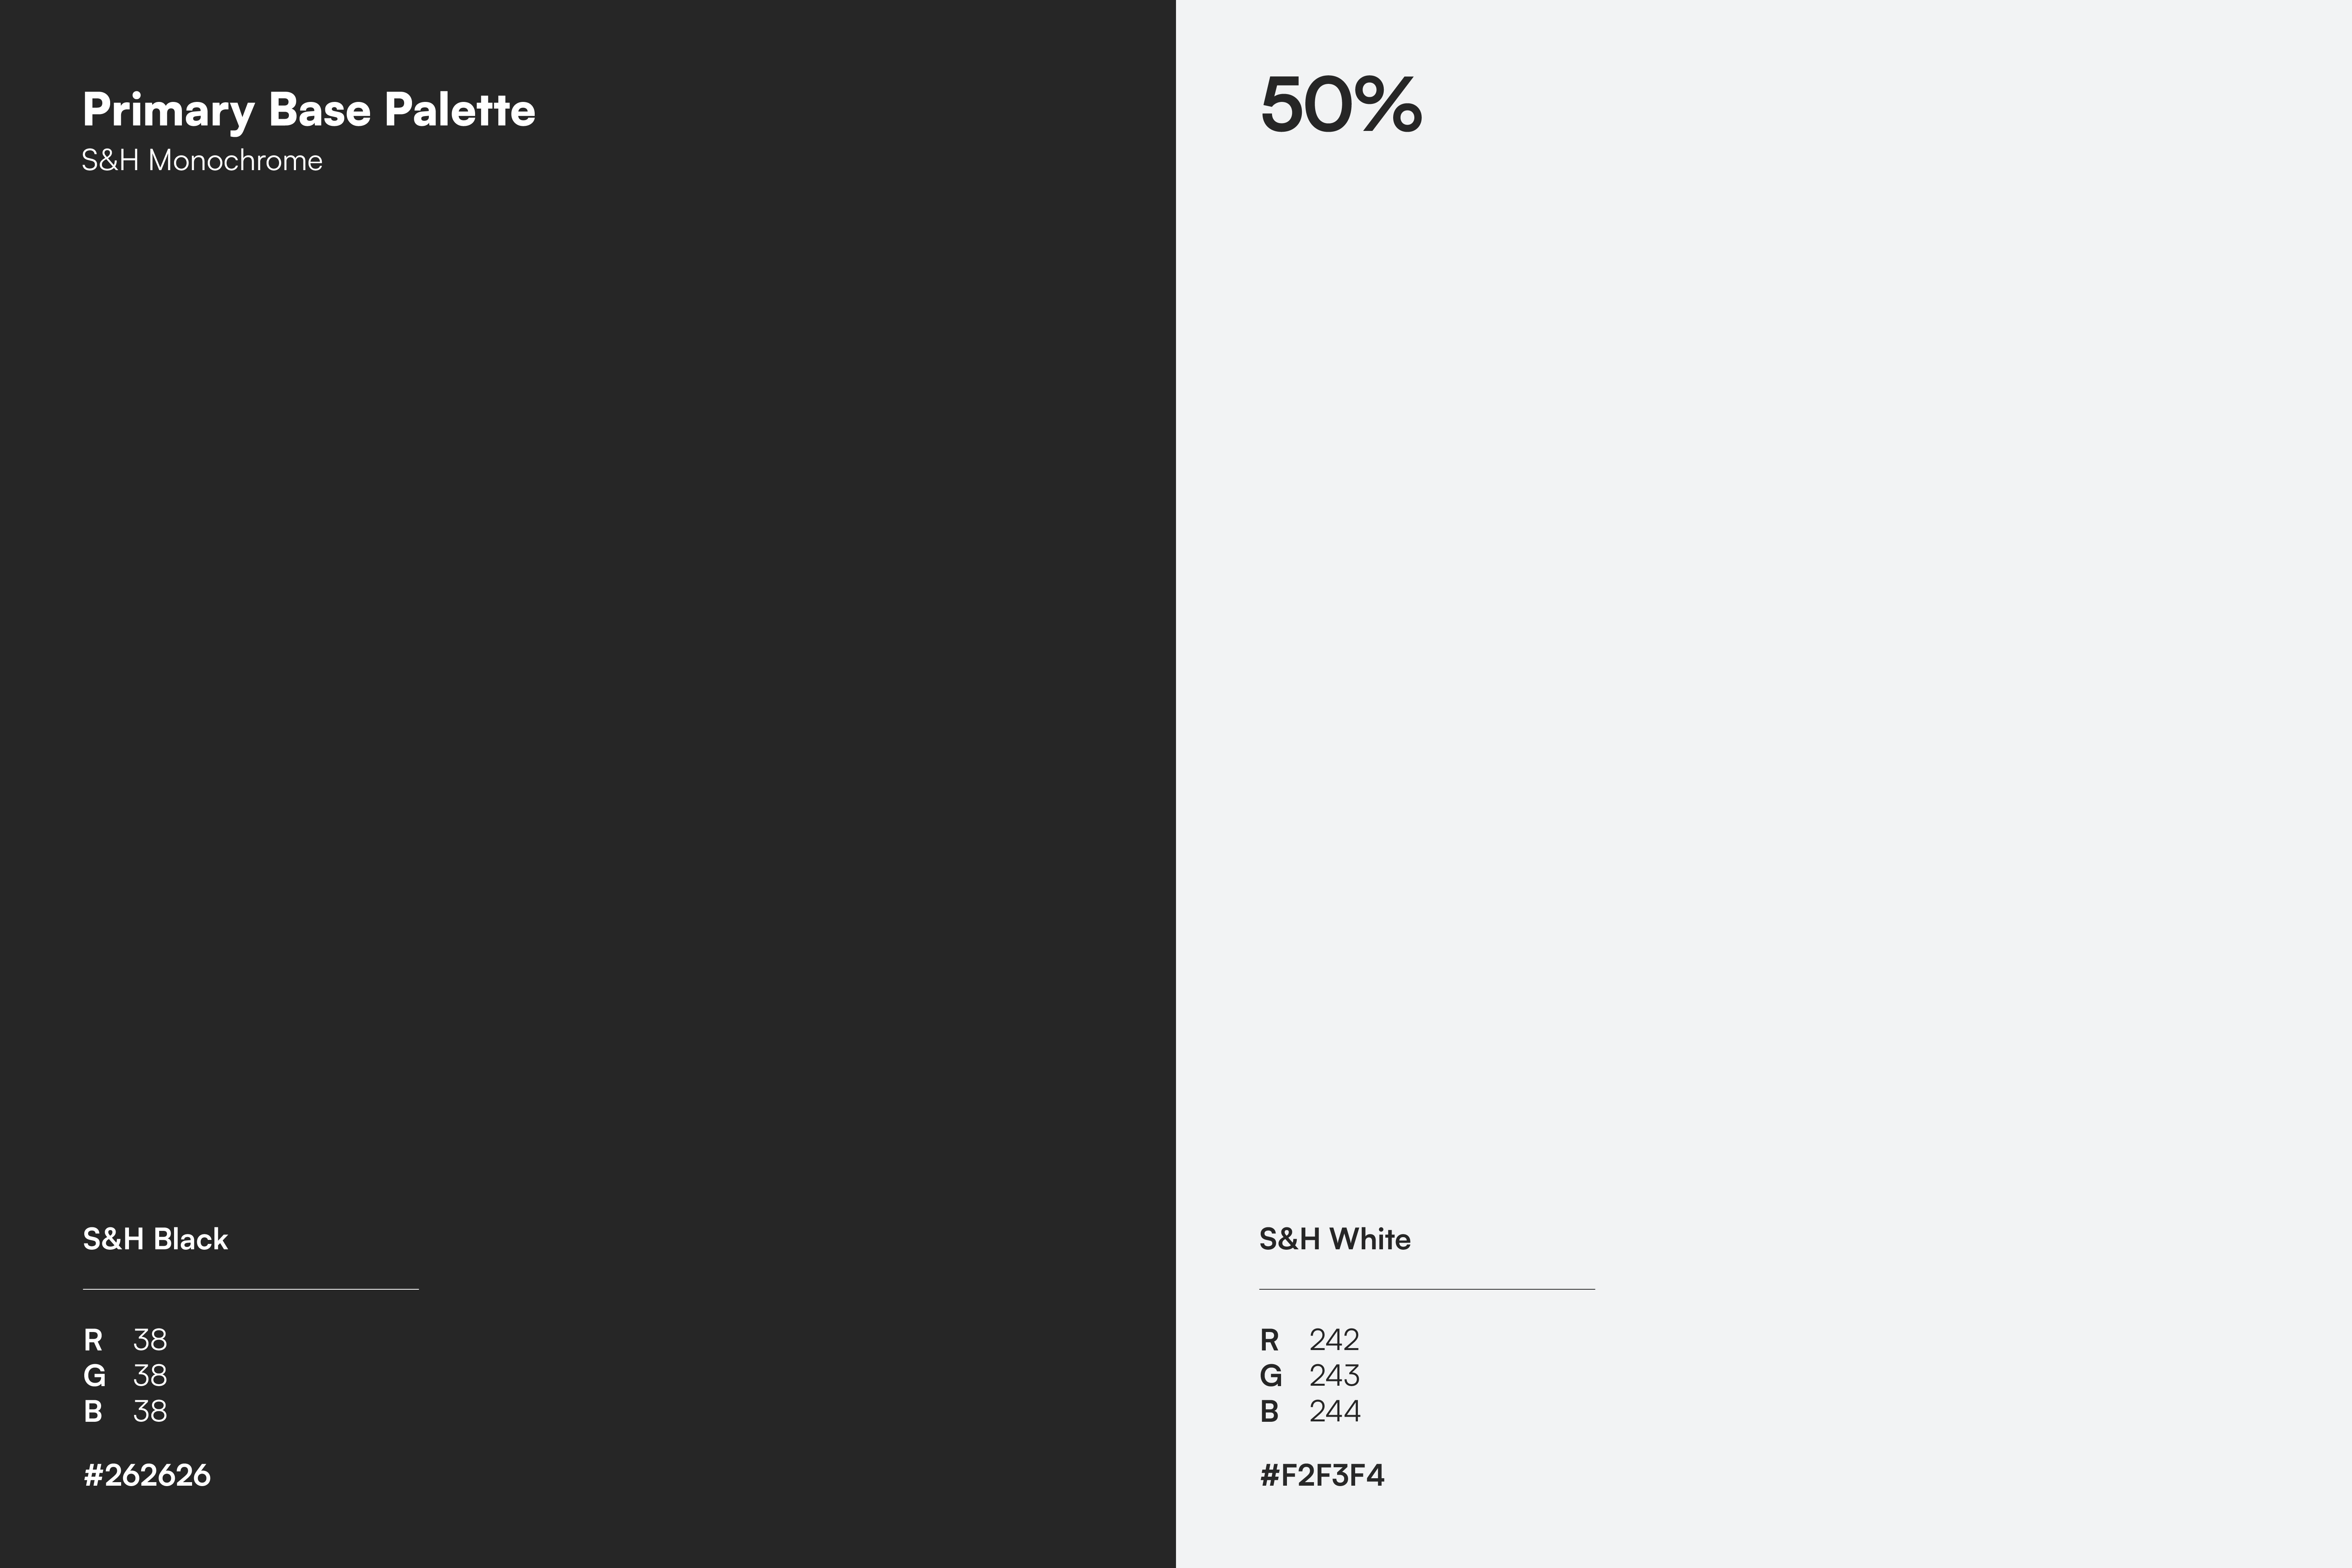Click the G letter beside 243
Screen dimensions: 2352x1568
click(1270, 1376)
